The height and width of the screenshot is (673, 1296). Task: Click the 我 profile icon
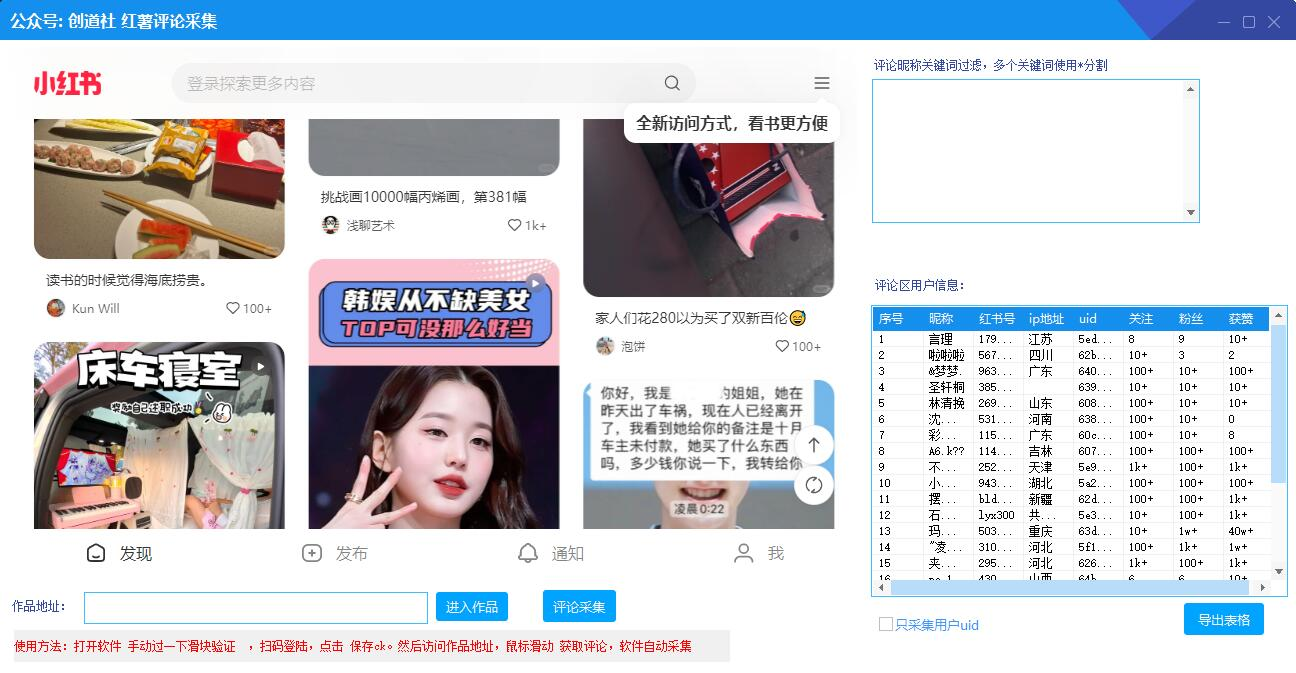(x=743, y=552)
